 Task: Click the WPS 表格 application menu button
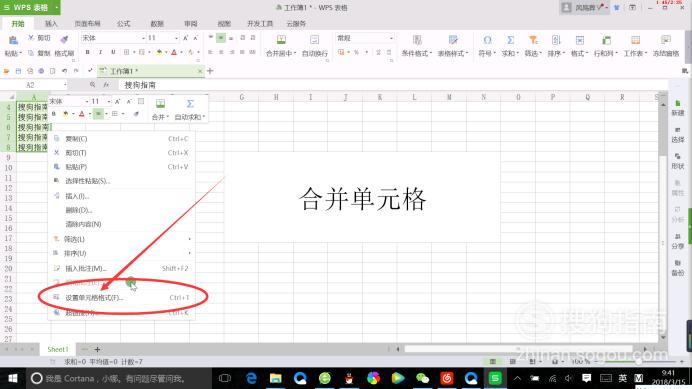[30, 8]
